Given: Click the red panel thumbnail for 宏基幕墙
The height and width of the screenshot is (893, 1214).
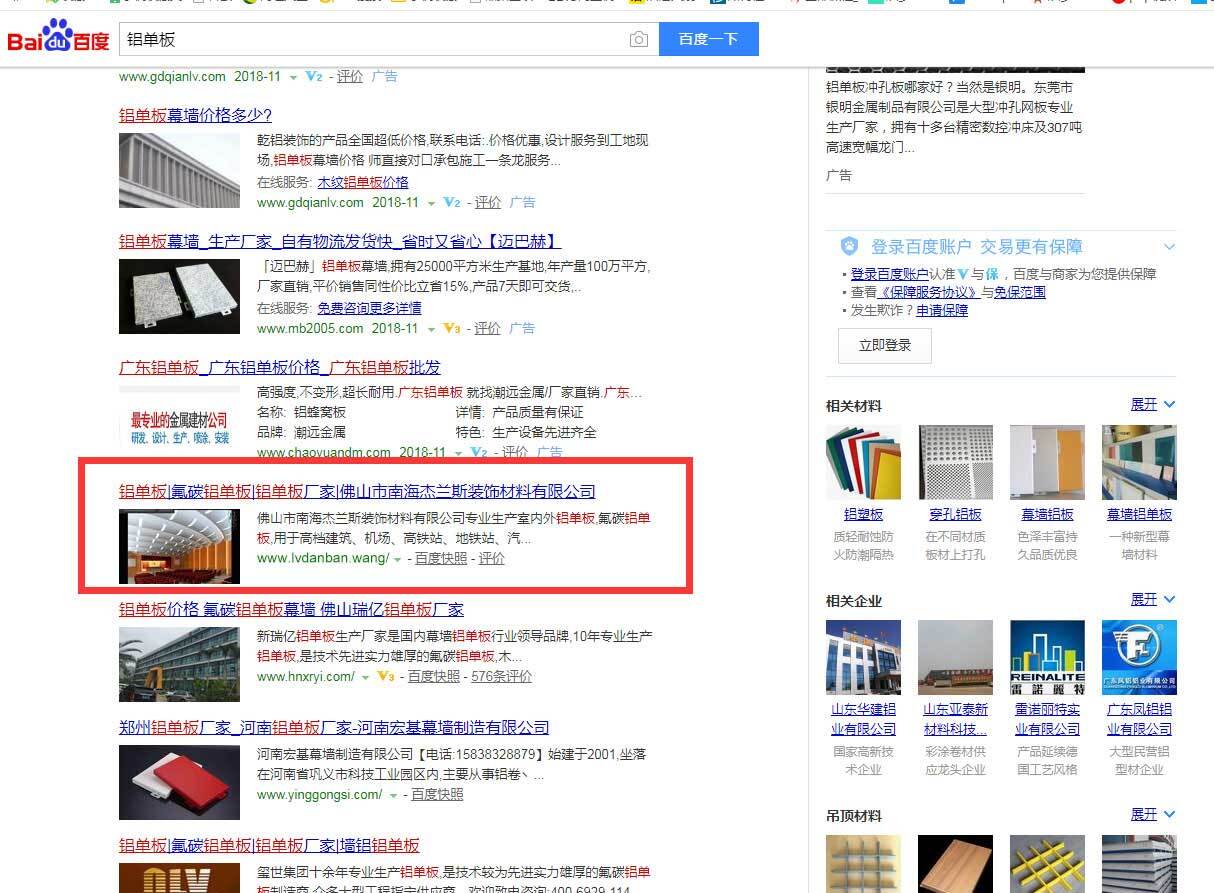Looking at the screenshot, I should [179, 783].
